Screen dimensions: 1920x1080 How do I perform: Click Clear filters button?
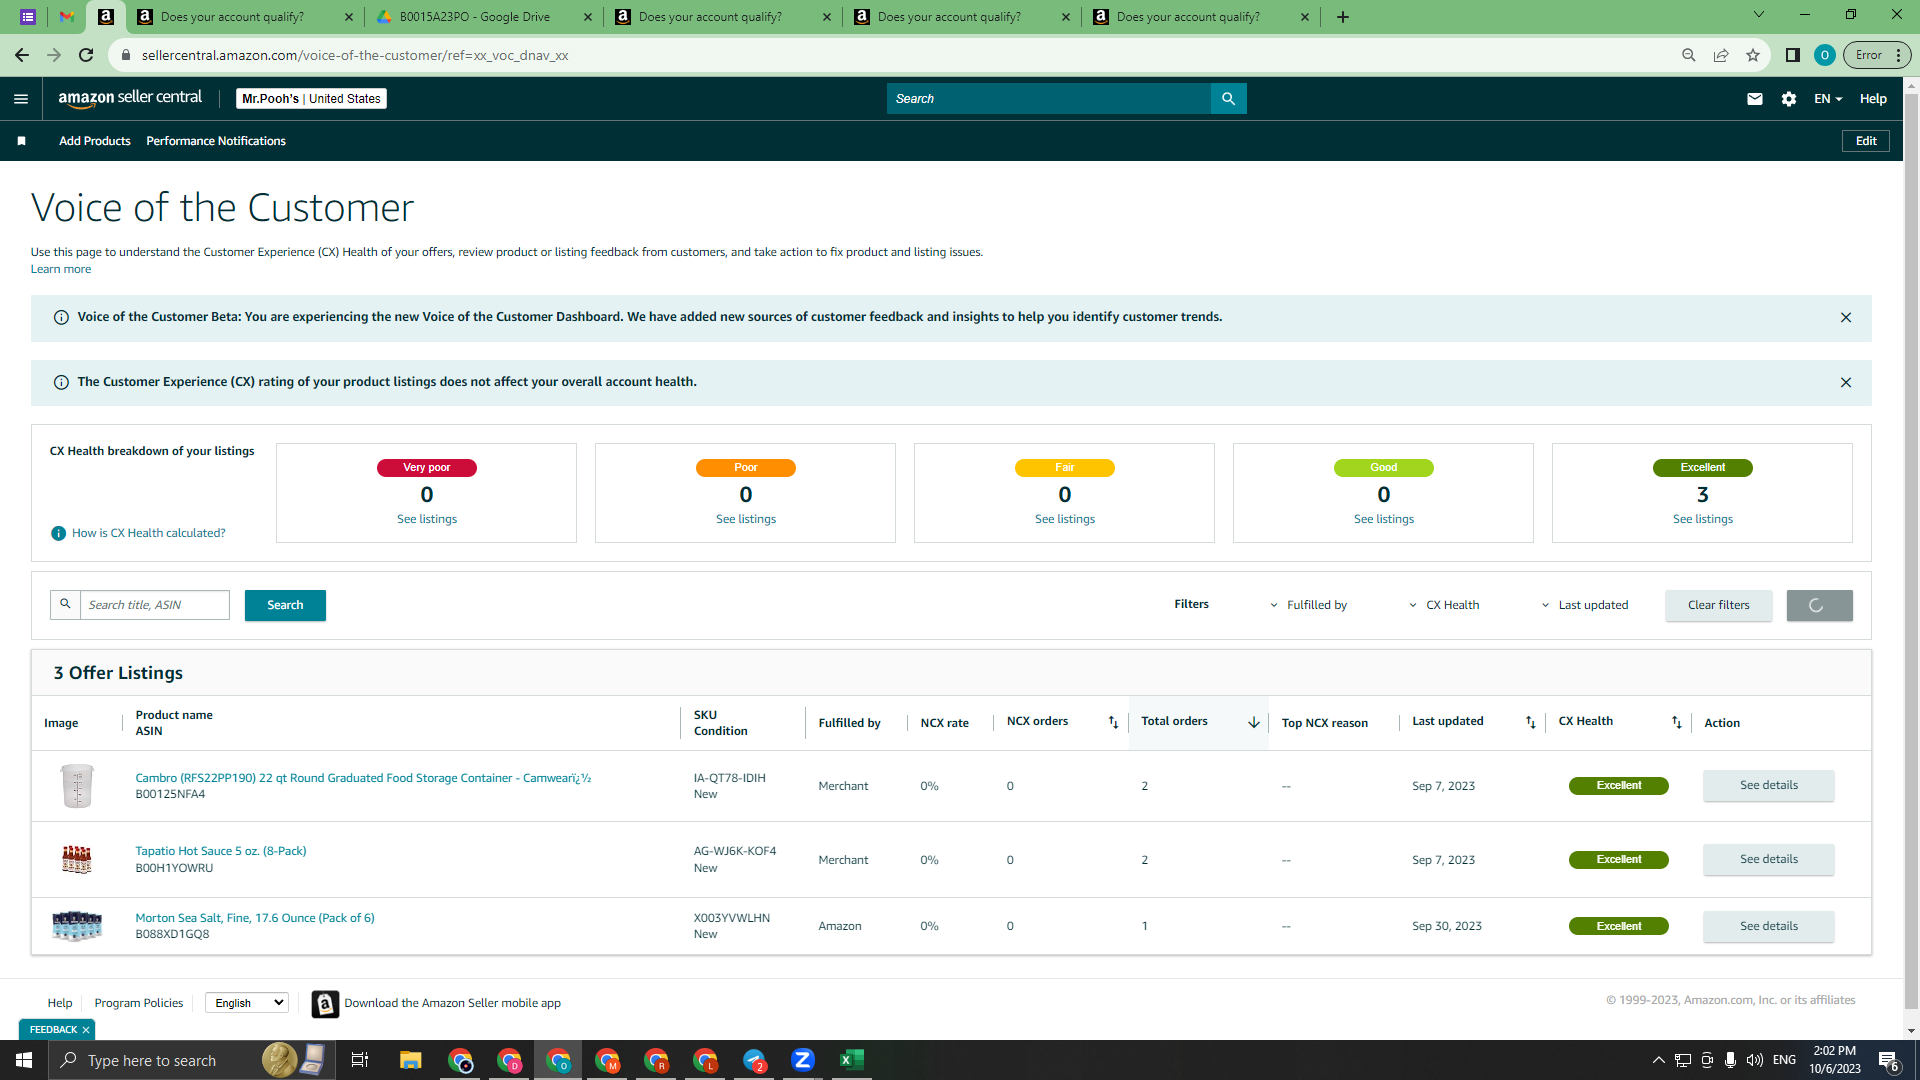tap(1718, 605)
